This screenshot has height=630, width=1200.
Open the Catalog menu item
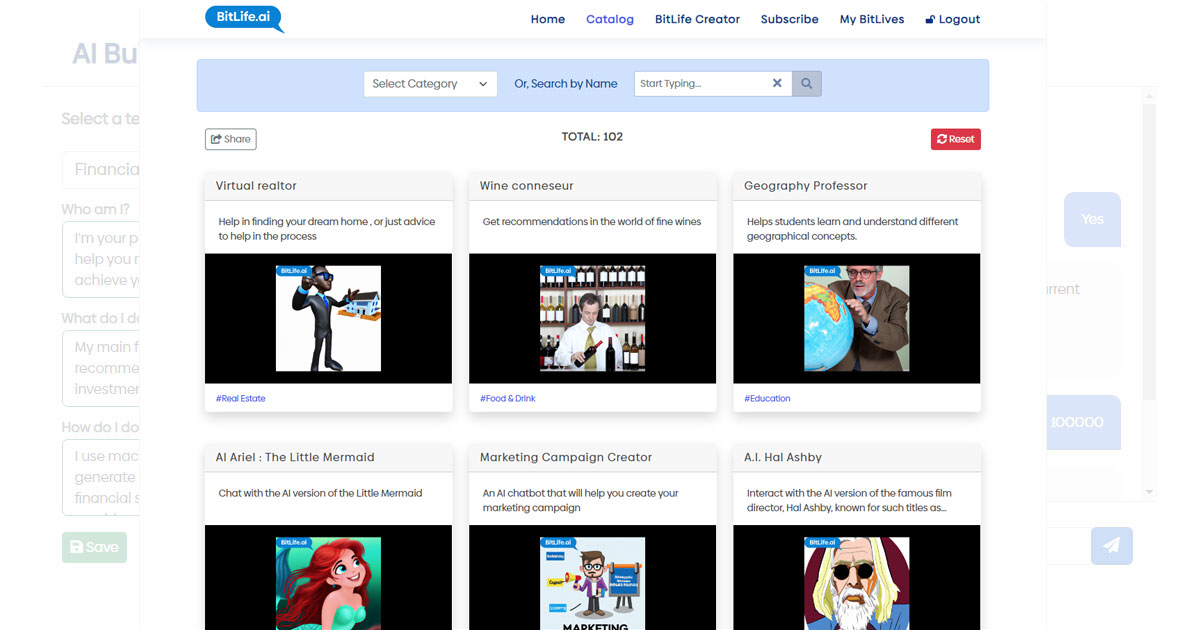(610, 19)
